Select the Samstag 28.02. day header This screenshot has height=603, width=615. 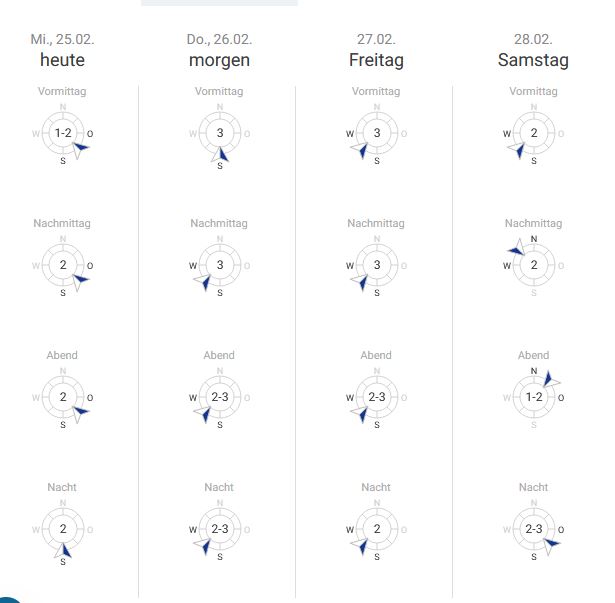[534, 50]
